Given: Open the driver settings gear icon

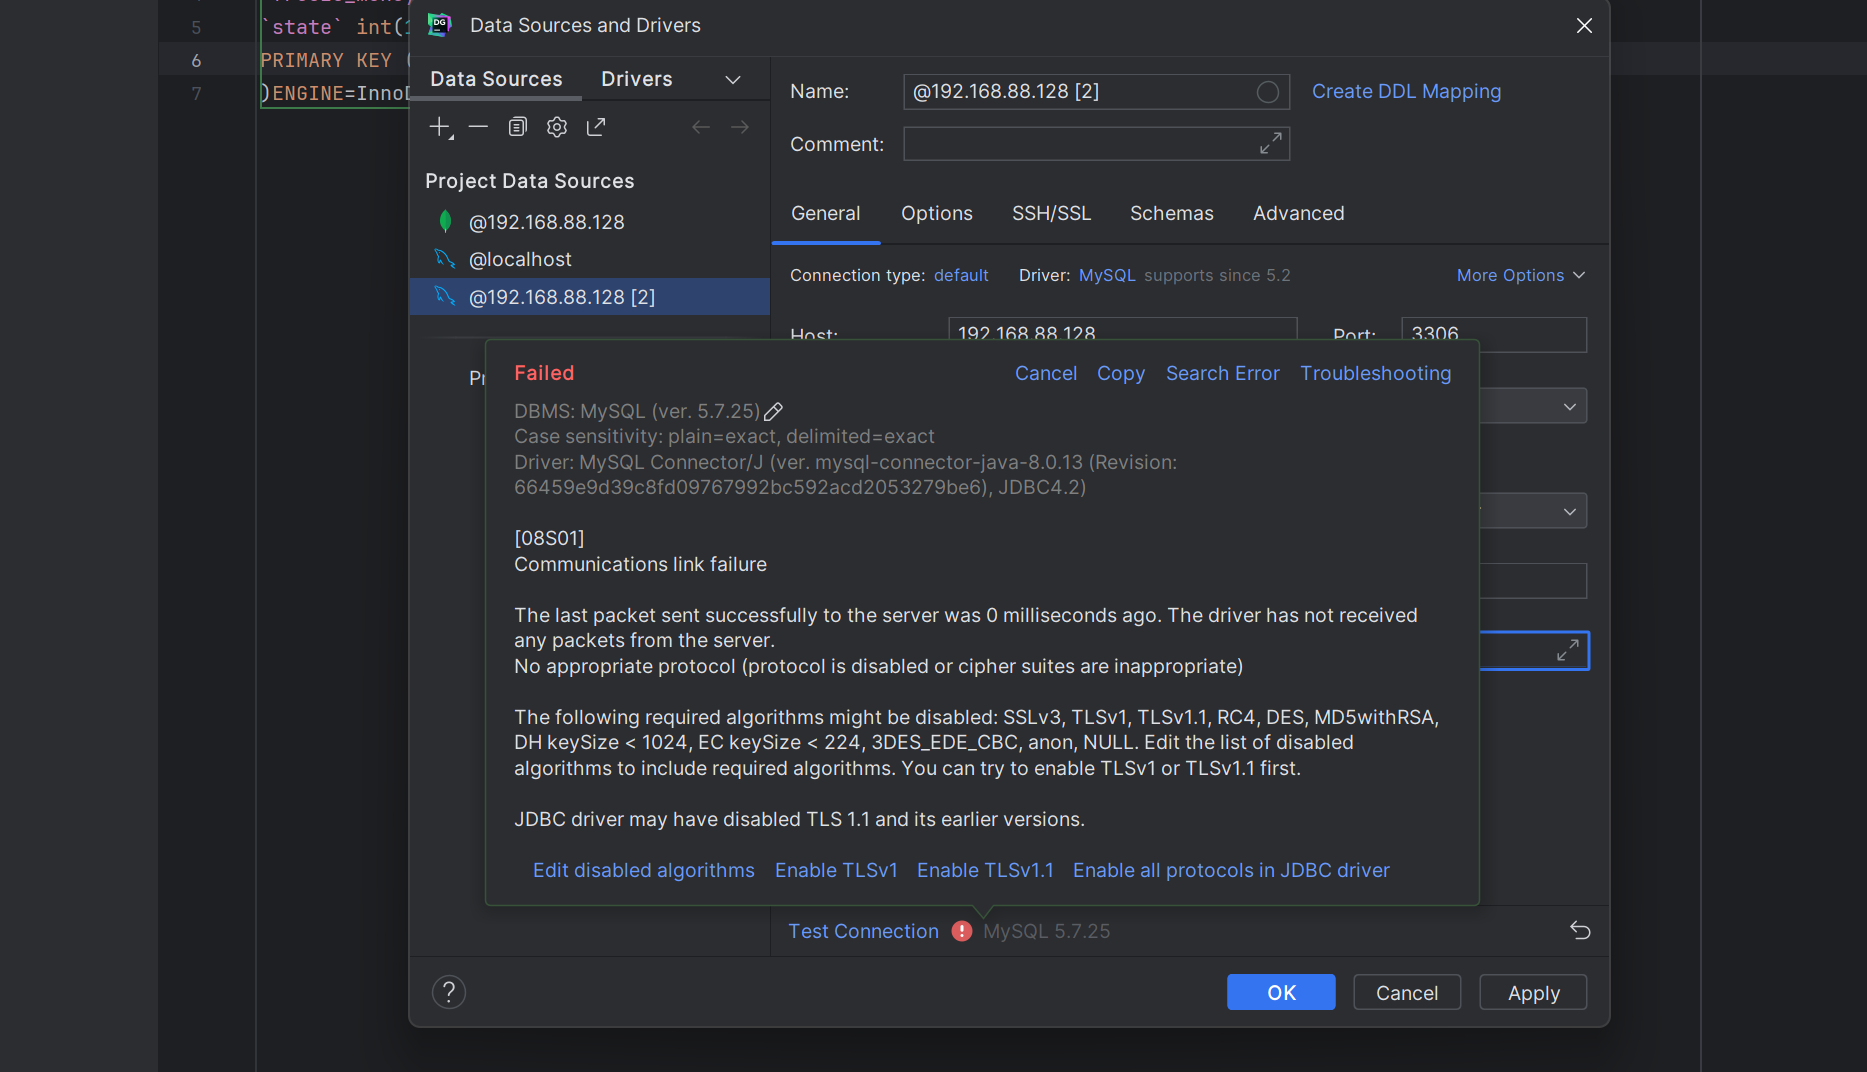Looking at the screenshot, I should [557, 127].
